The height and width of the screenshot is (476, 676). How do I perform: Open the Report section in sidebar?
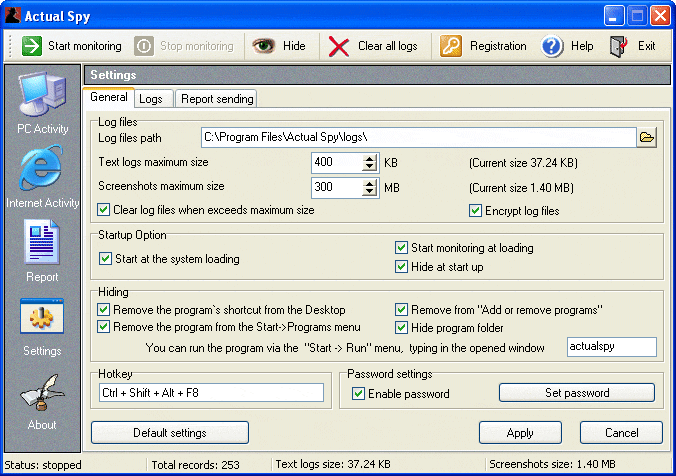point(42,250)
